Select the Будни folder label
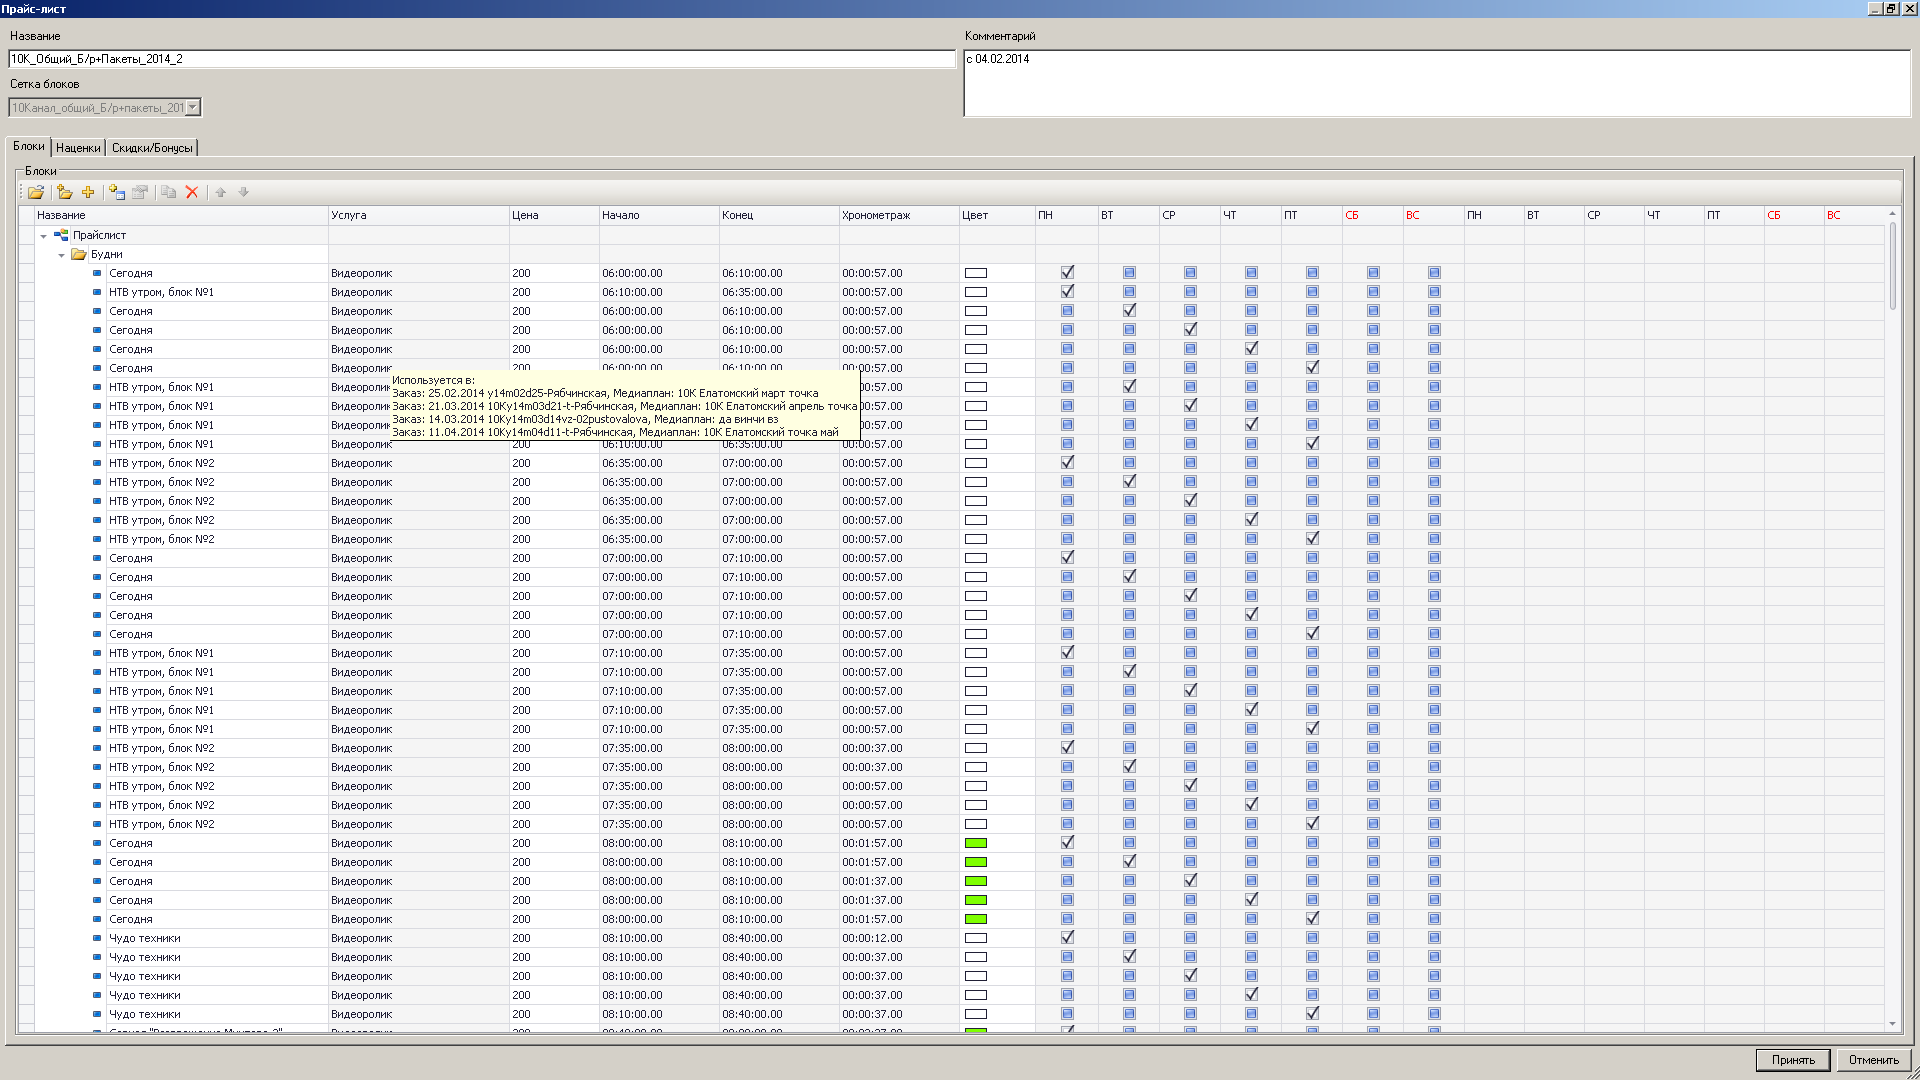Image resolution: width=1920 pixels, height=1080 pixels. point(106,254)
